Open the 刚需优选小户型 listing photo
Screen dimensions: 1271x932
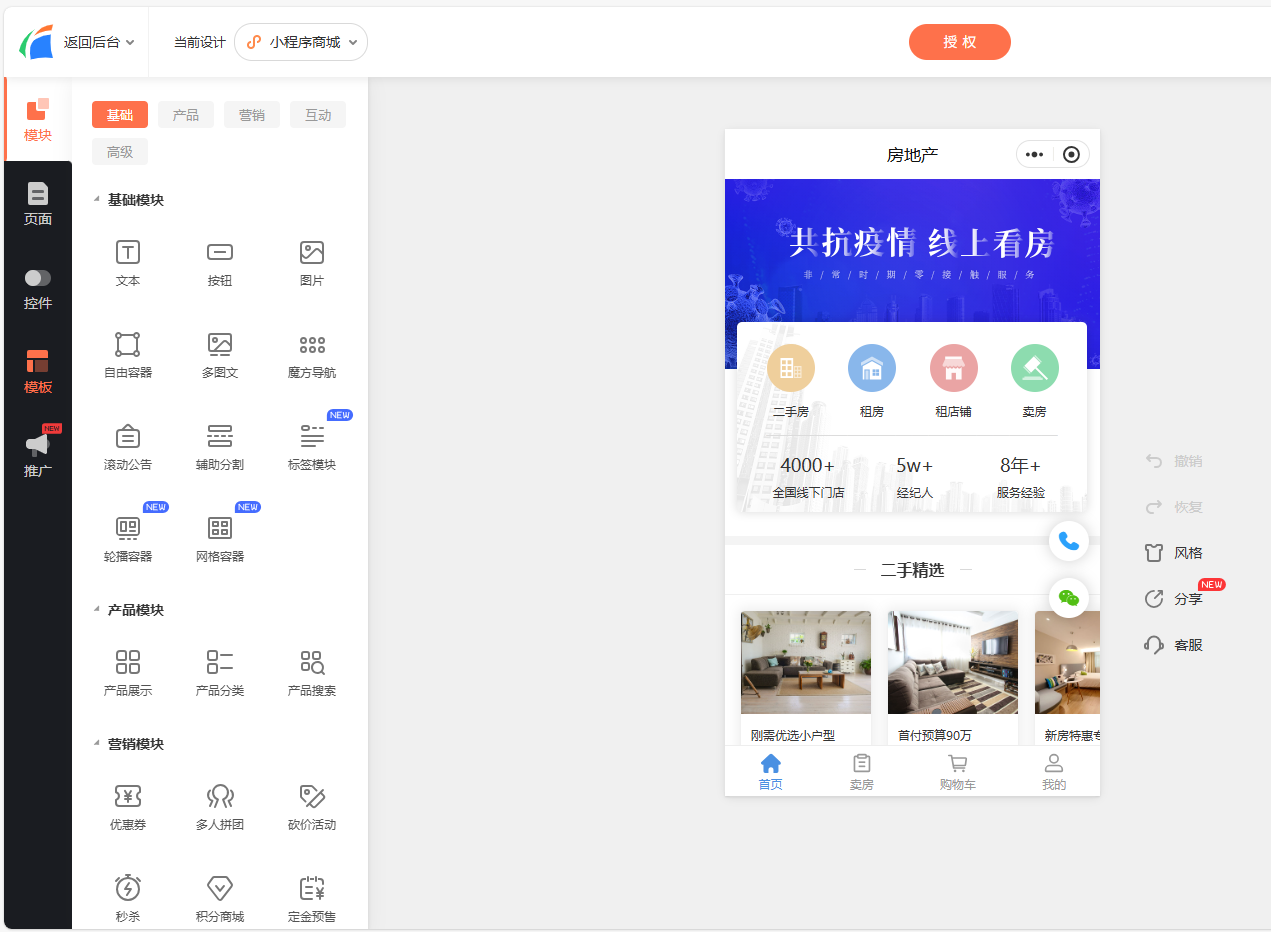(806, 662)
